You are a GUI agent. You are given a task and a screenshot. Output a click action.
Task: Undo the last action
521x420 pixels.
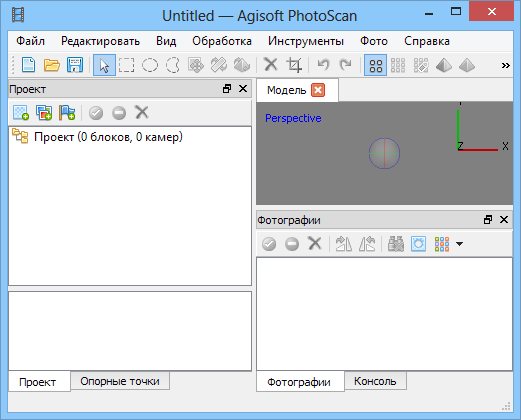[x=323, y=65]
